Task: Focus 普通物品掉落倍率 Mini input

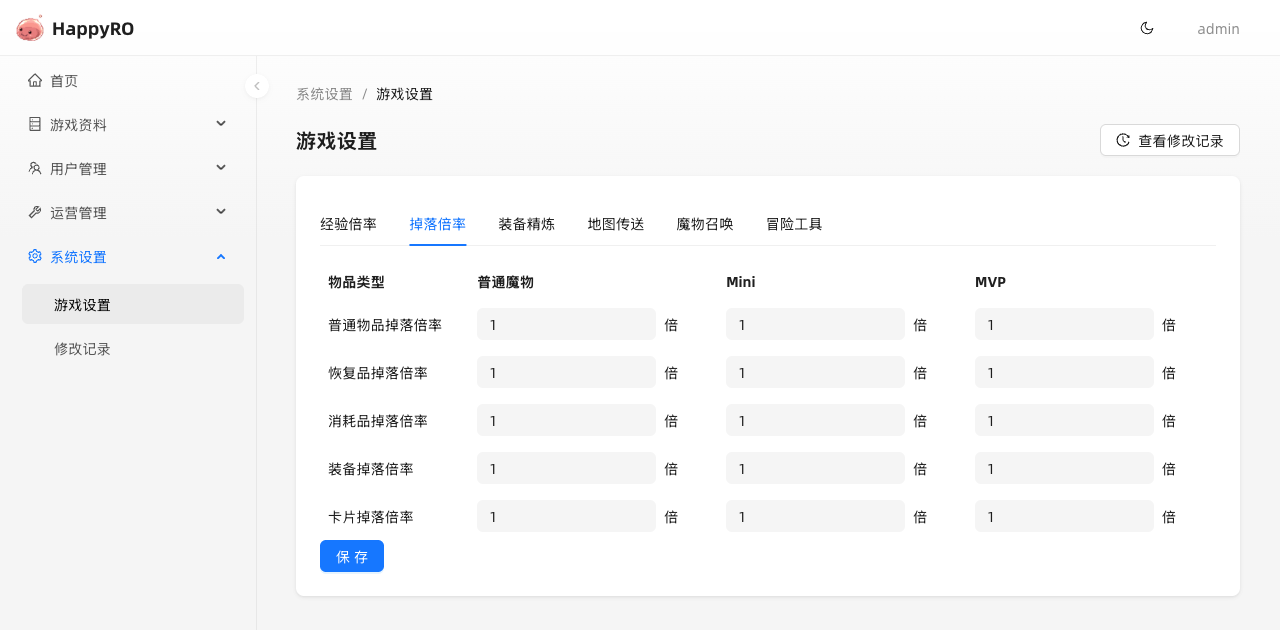Action: pyautogui.click(x=815, y=324)
